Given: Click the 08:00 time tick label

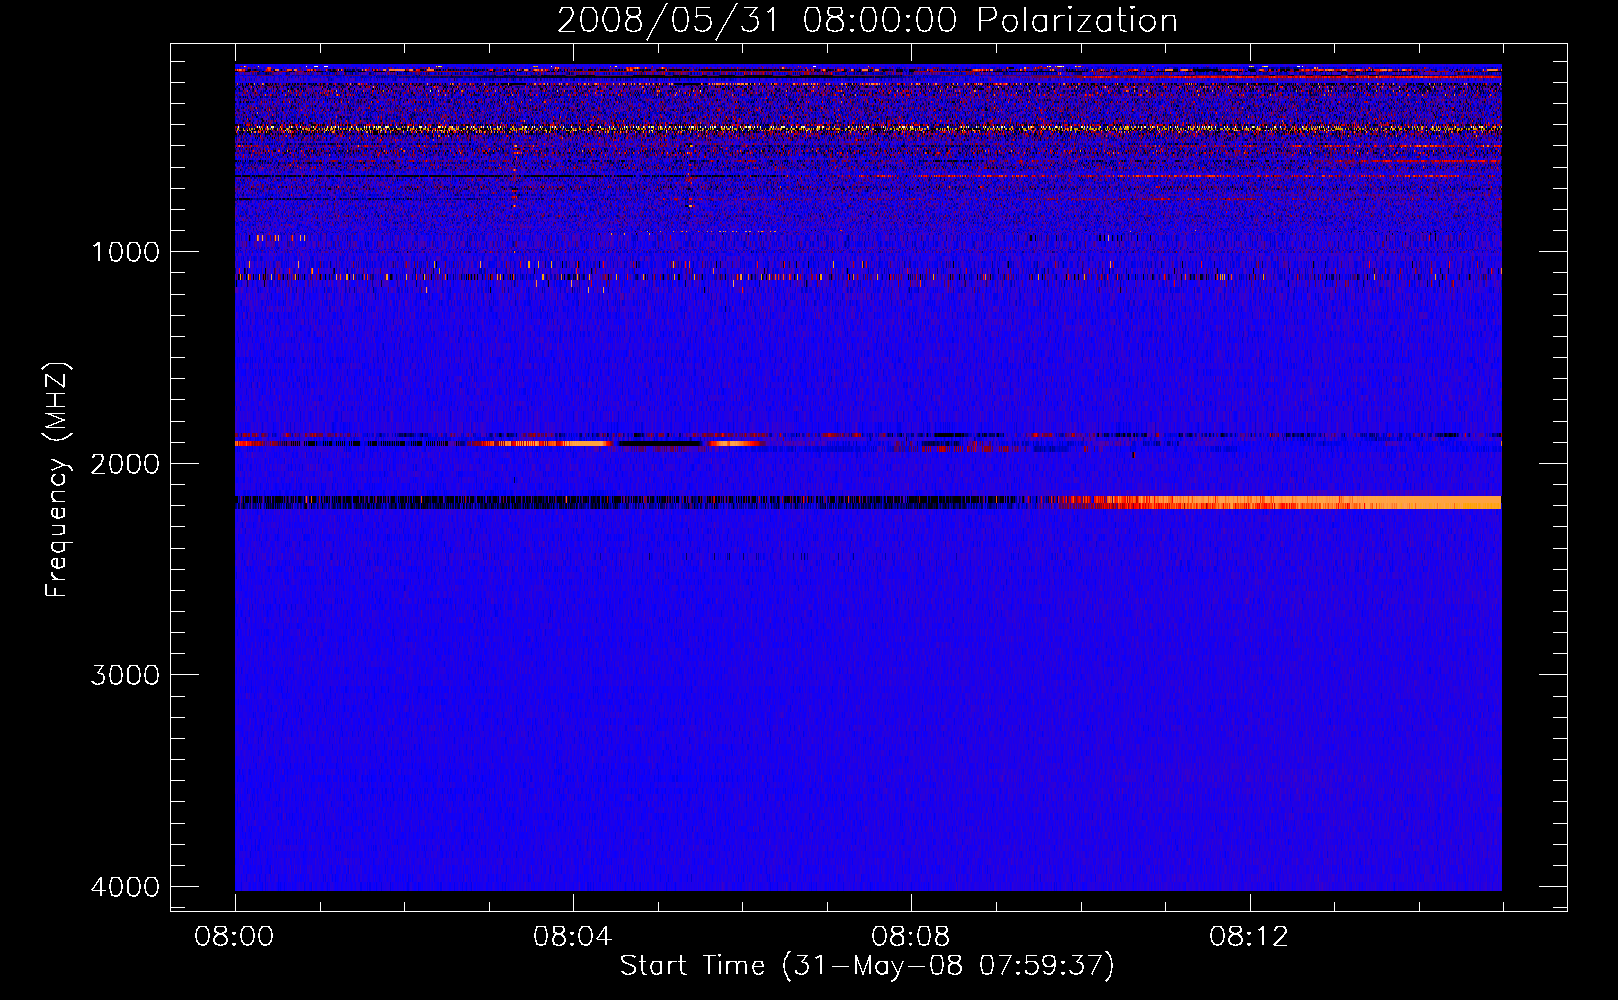Looking at the screenshot, I should coord(235,937).
